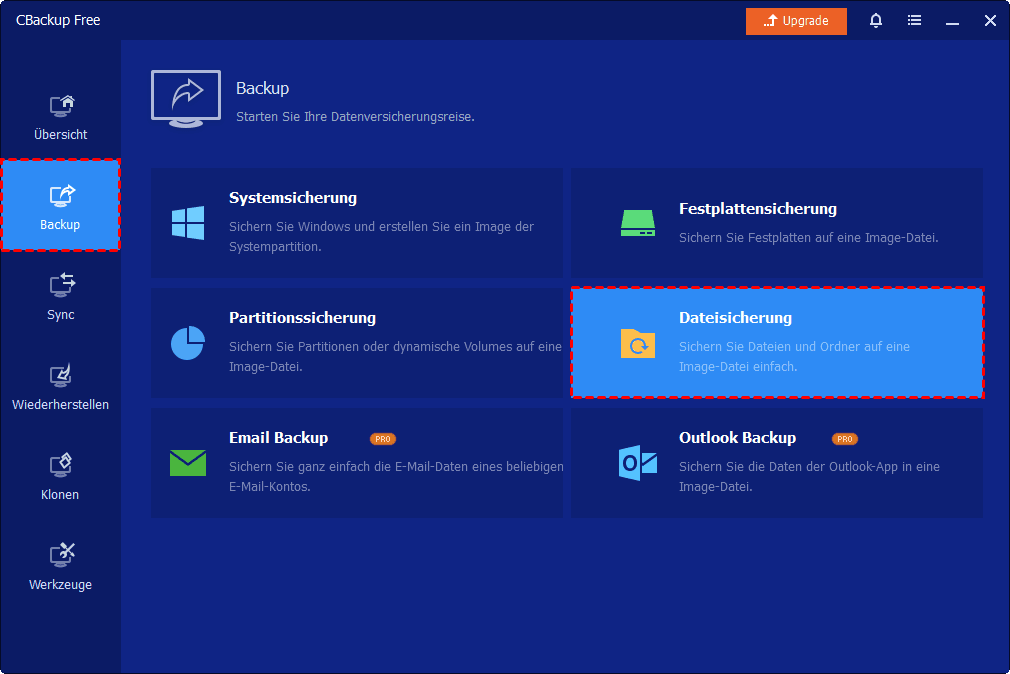Open the Werkzeuge sidebar item

pos(60,566)
